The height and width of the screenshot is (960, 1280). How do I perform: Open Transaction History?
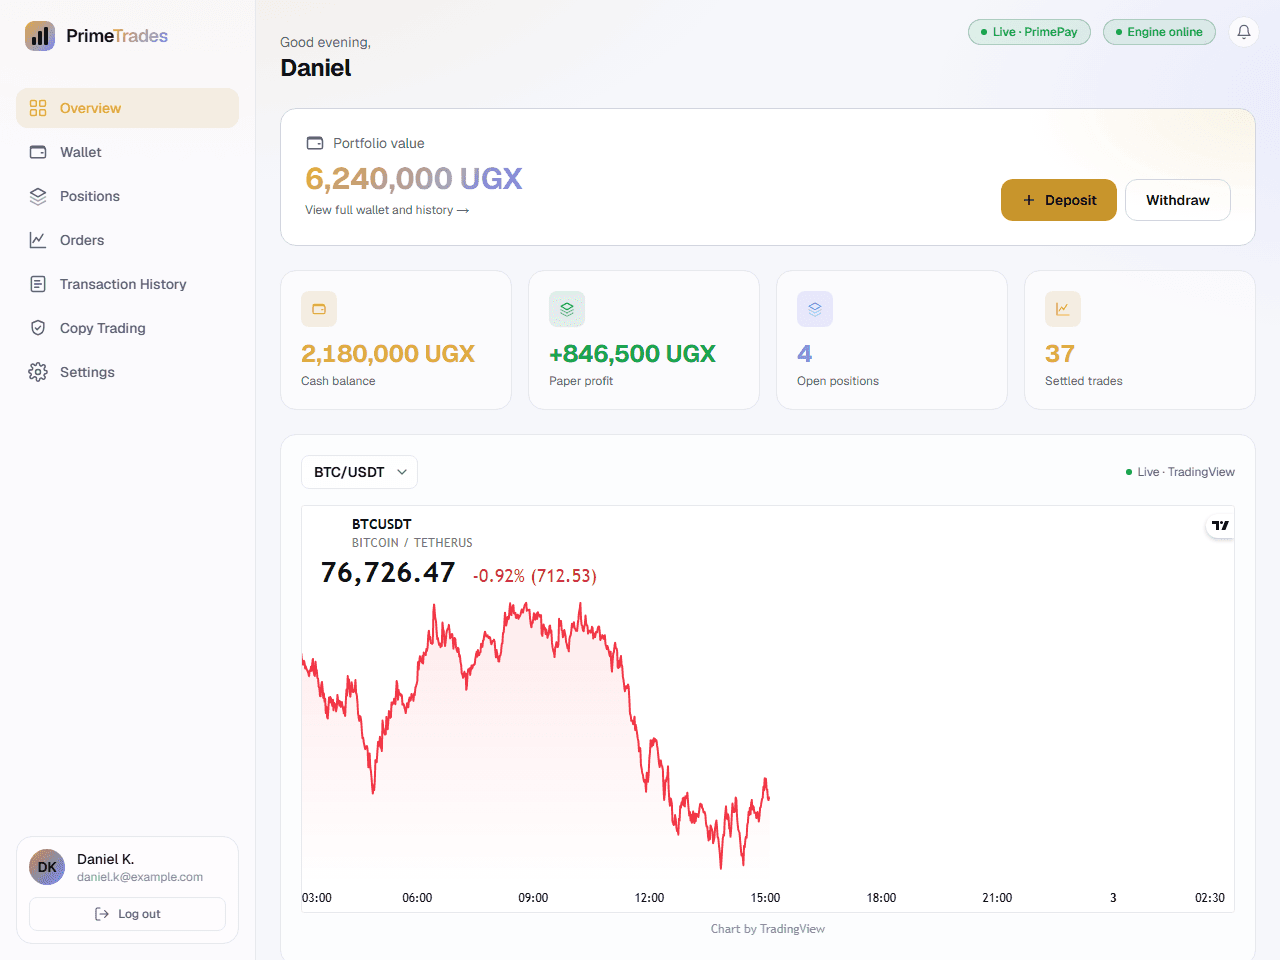(x=127, y=284)
